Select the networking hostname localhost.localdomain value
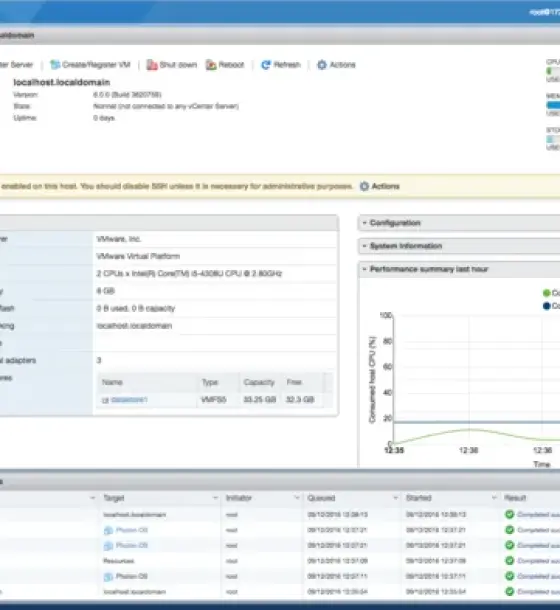 coord(134,326)
